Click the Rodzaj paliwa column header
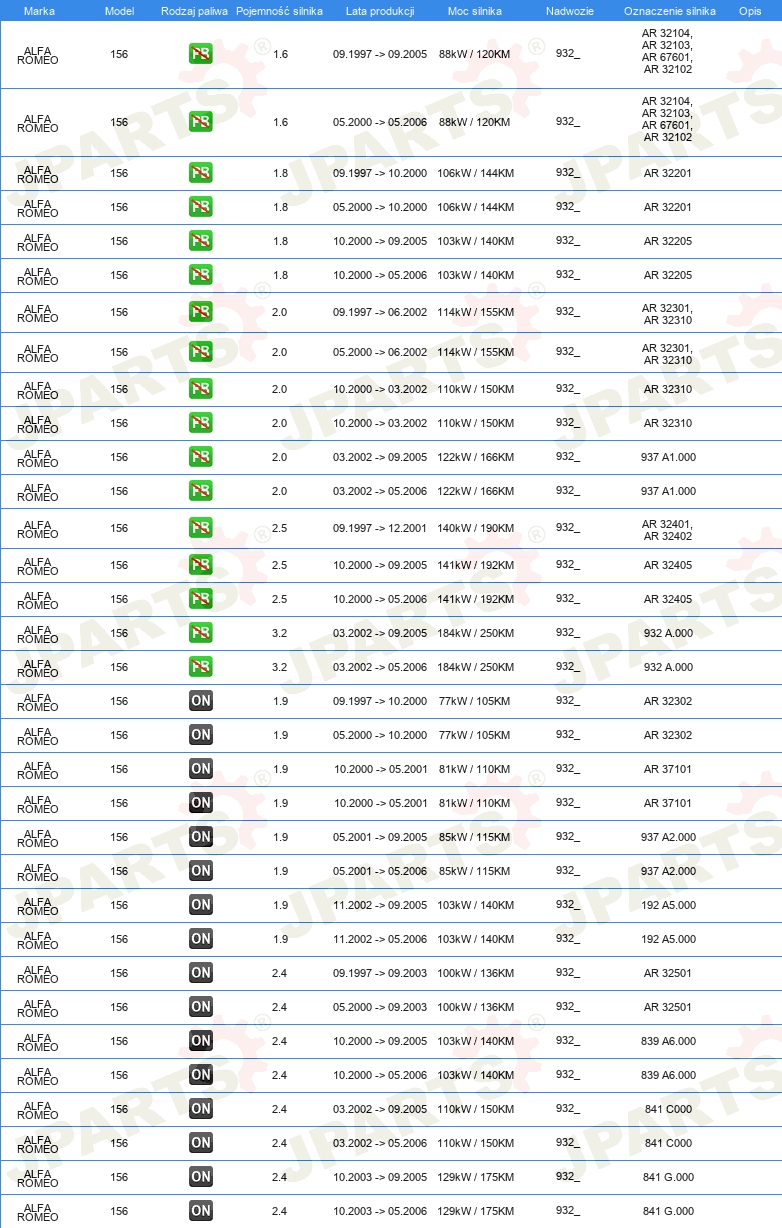This screenshot has height=1228, width=782. coord(195,10)
